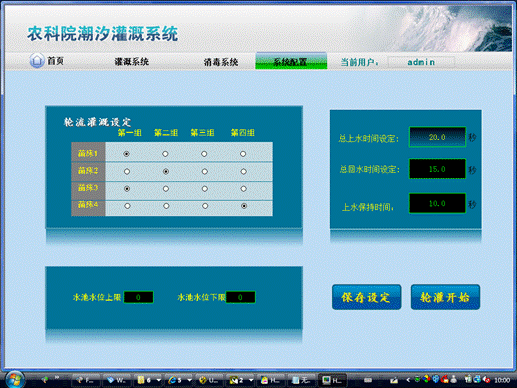Select 第一组 radio for 苗床4
This screenshot has width=517, height=388.
point(127,206)
